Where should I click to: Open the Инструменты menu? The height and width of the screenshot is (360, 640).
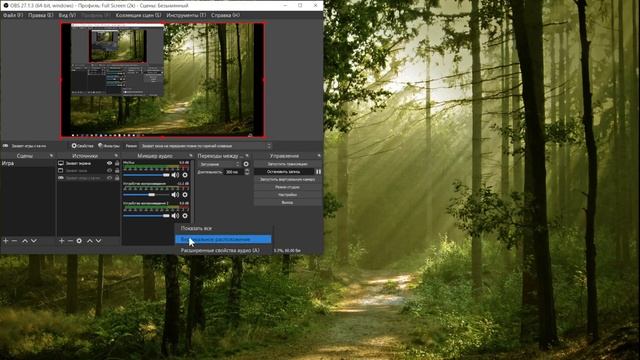tap(186, 15)
